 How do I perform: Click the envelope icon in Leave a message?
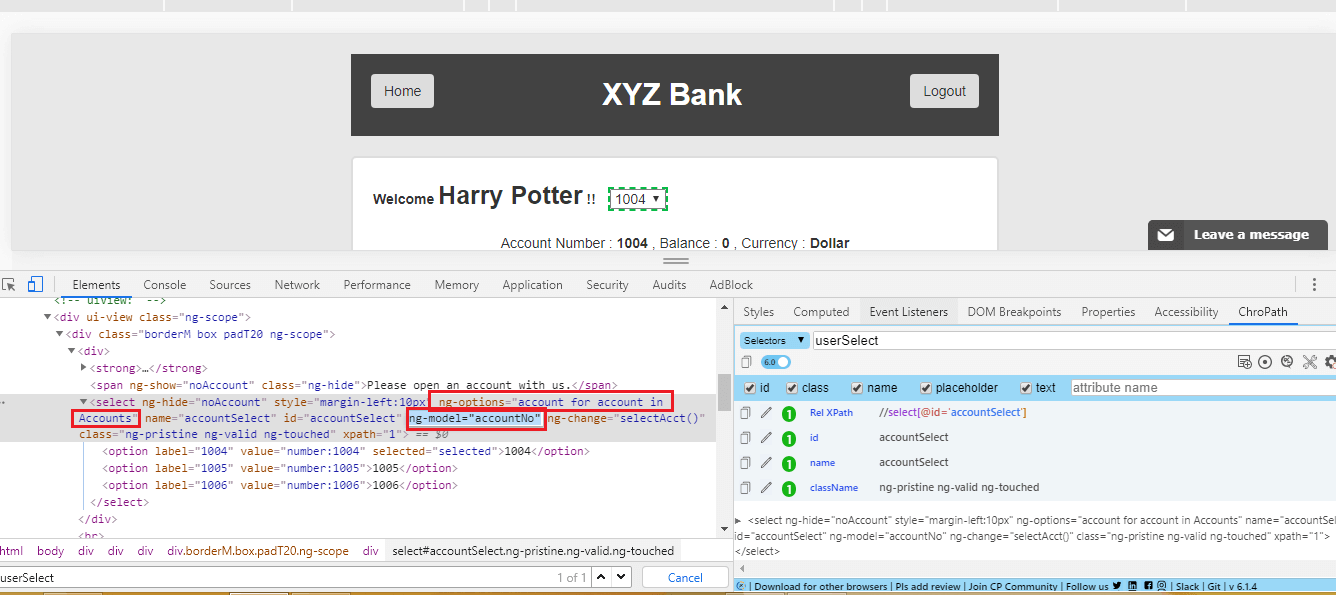(1166, 235)
